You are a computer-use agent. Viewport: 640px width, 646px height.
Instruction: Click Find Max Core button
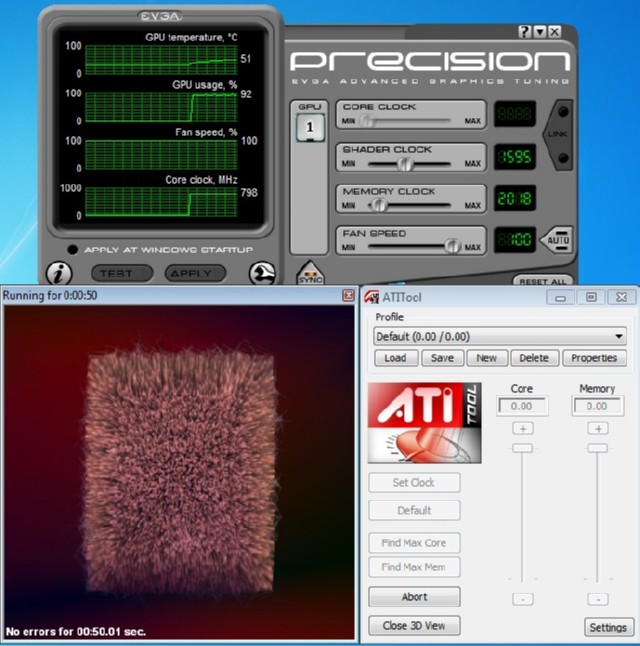(x=414, y=543)
